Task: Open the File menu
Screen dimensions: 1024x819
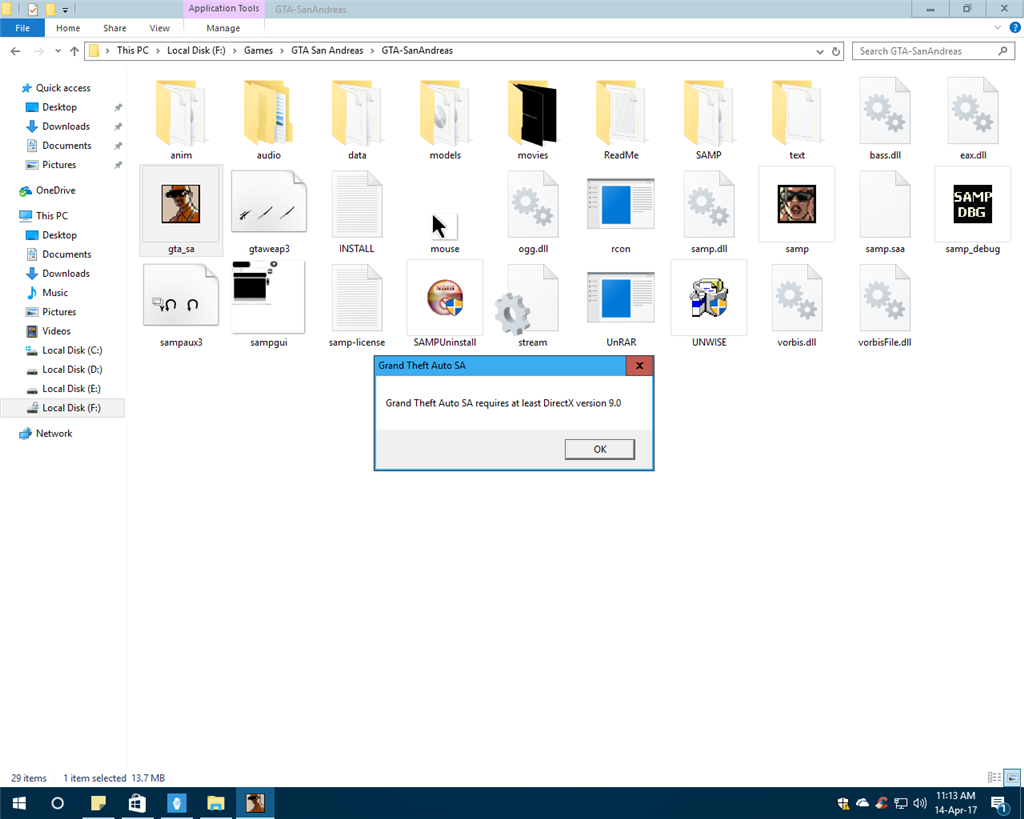Action: tap(22, 28)
